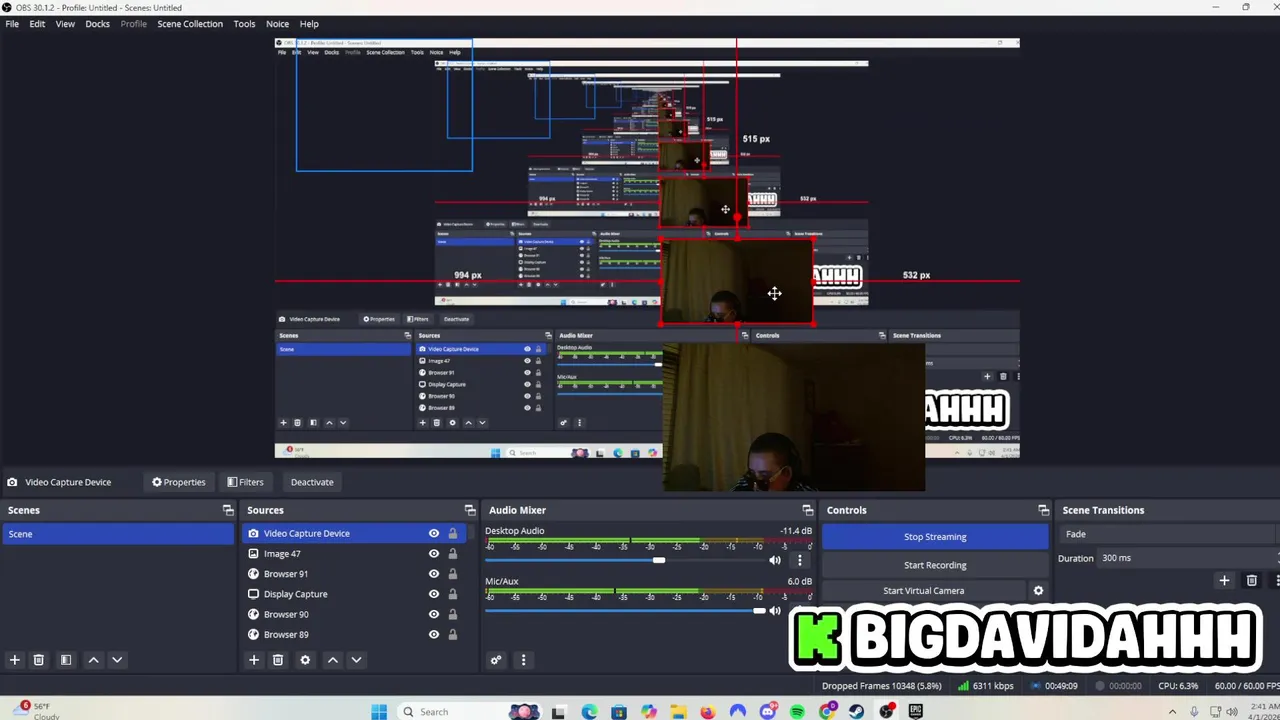Mute the Mic/Aux channel
Screen dimensions: 1280x720
coord(775,610)
